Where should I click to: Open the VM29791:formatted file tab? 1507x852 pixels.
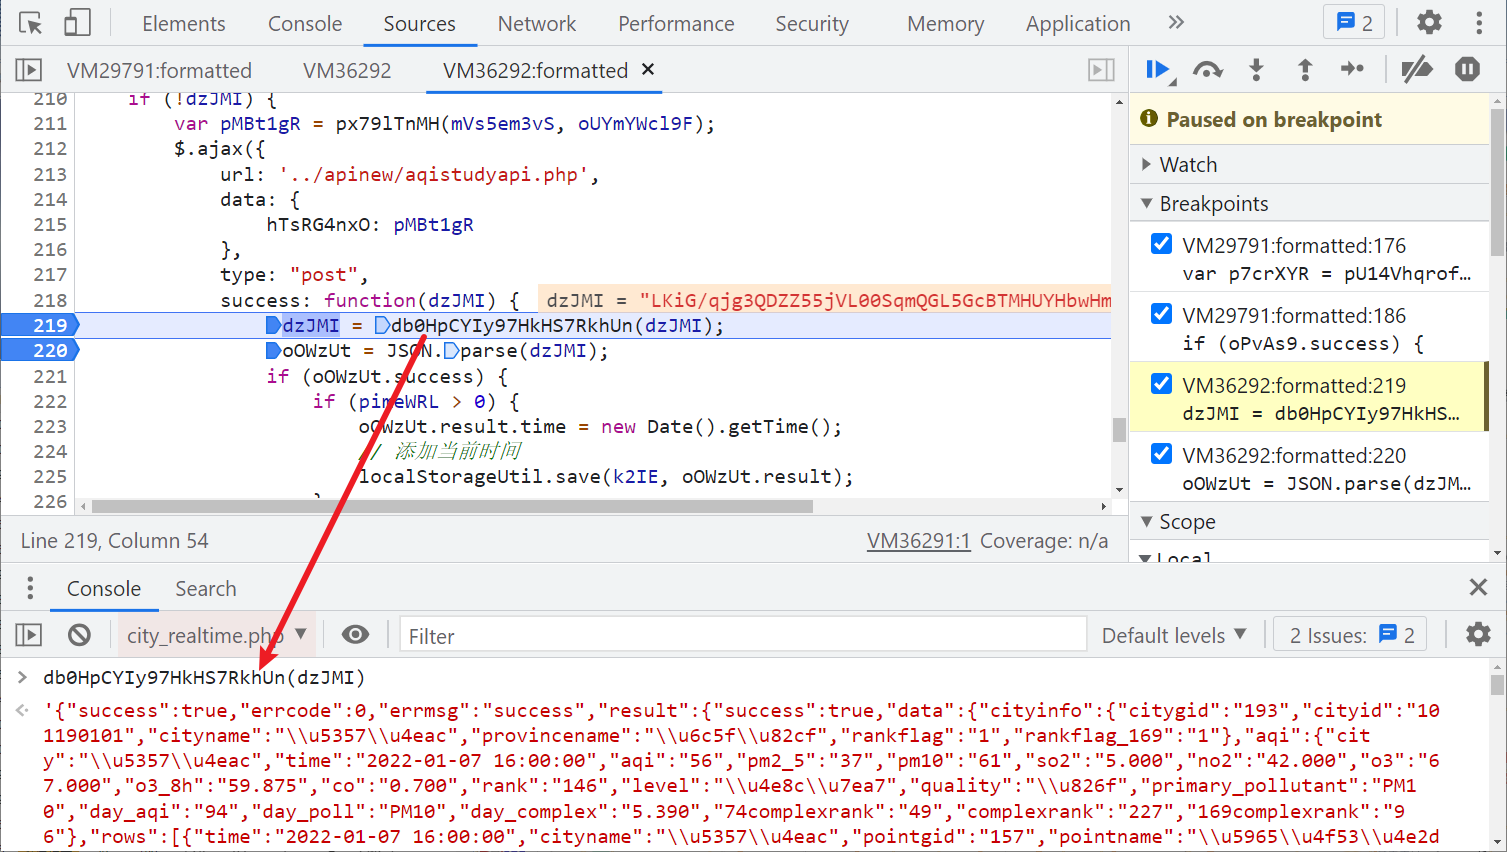coord(159,70)
